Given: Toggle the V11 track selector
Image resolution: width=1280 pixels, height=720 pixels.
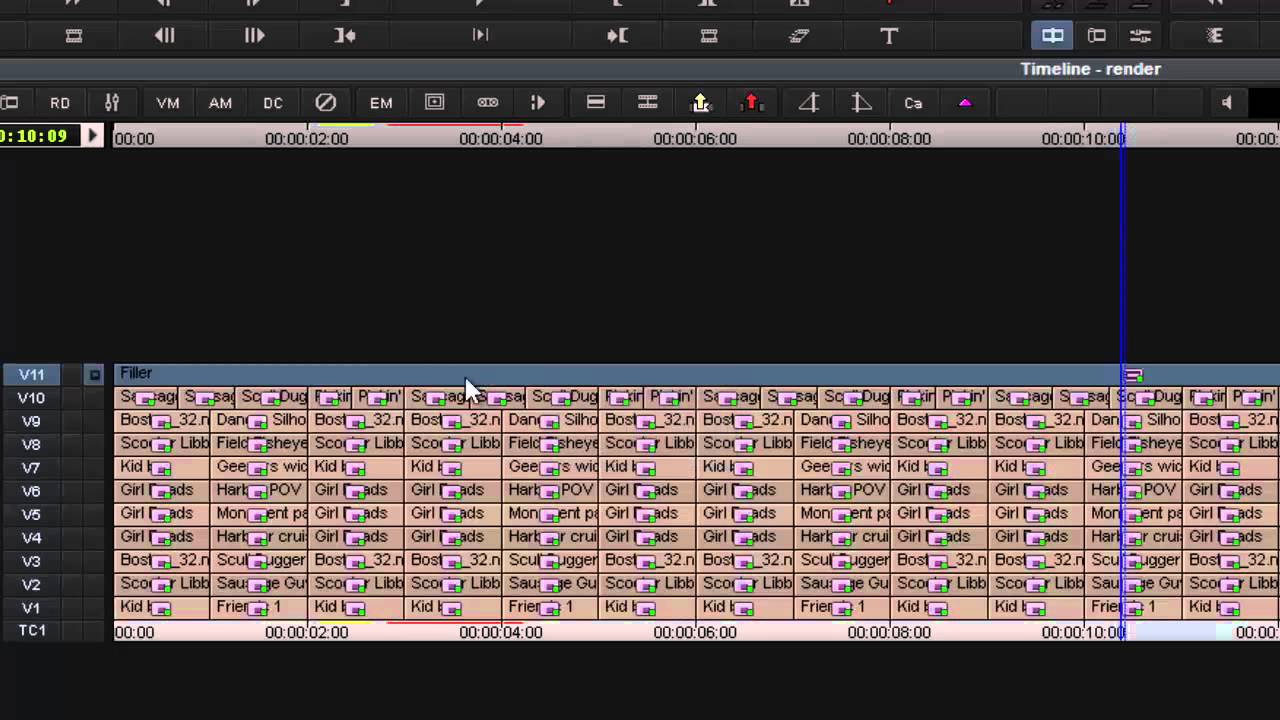Looking at the screenshot, I should 31,374.
